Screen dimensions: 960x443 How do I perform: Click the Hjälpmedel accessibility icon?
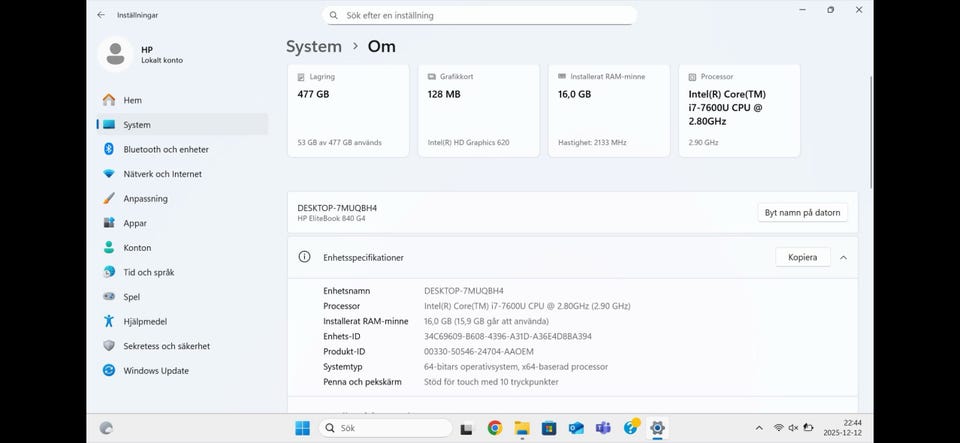109,321
